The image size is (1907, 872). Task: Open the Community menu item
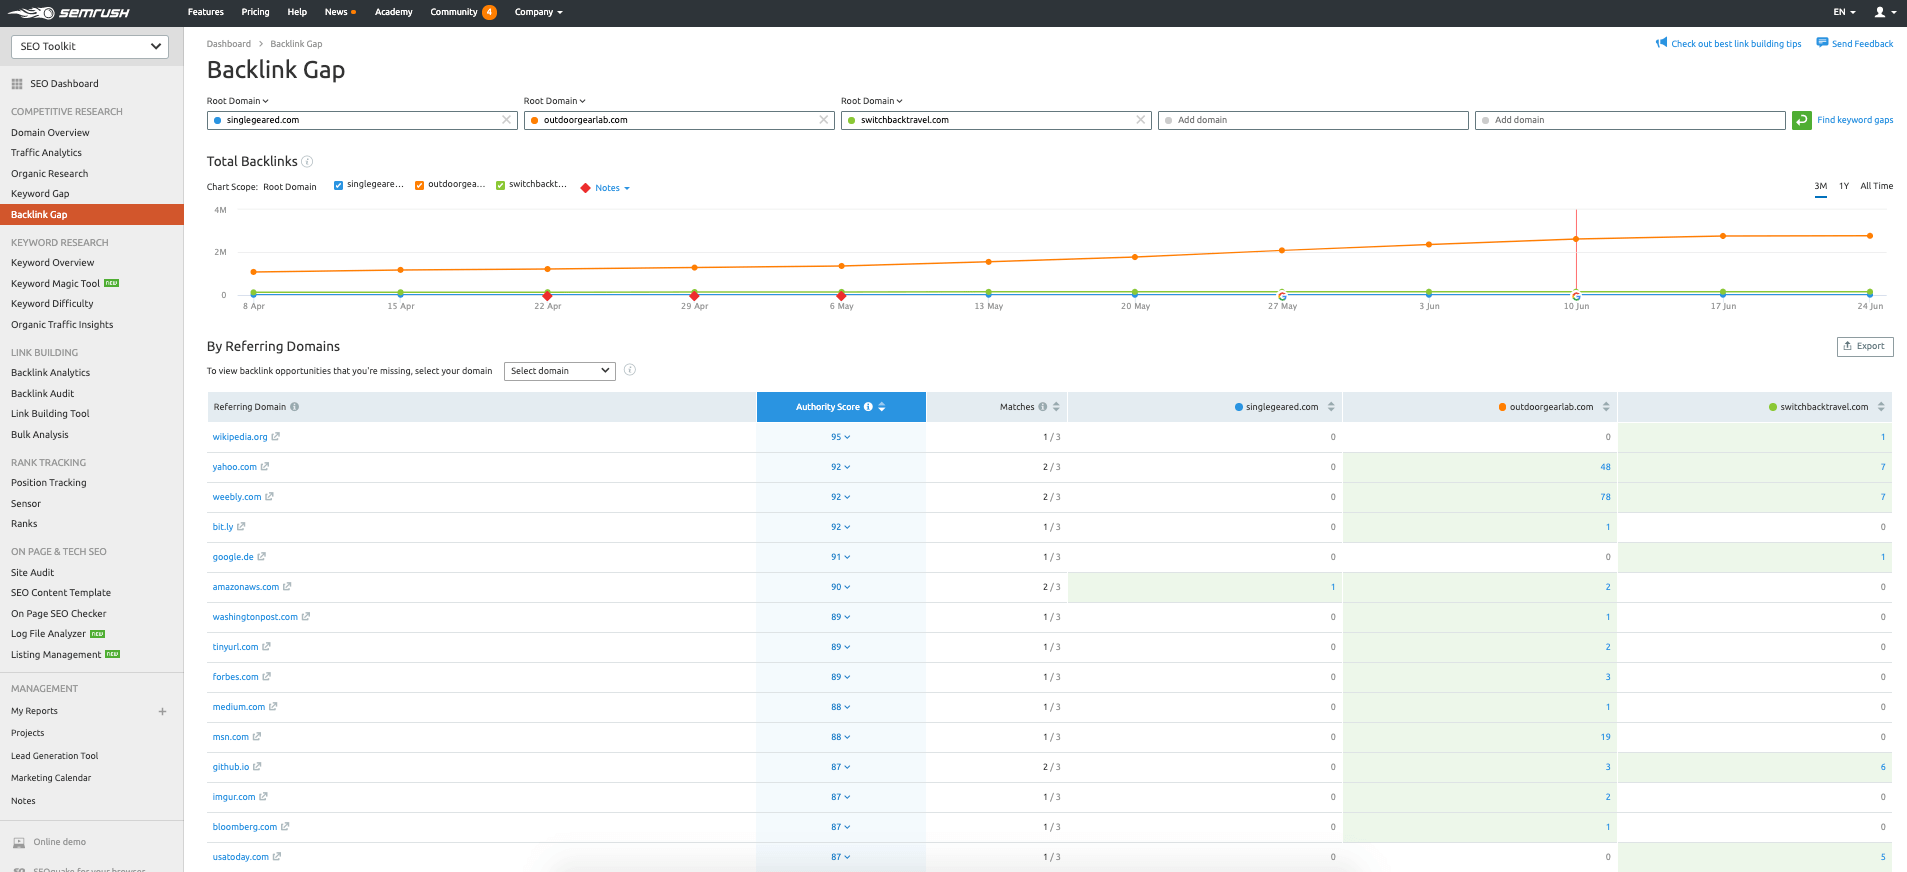463,12
